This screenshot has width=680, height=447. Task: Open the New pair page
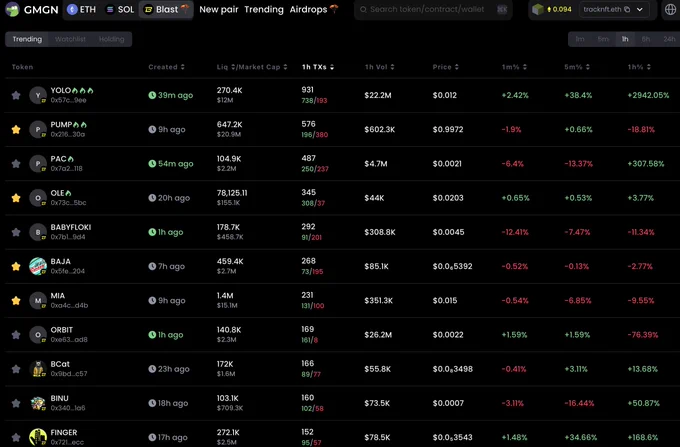tap(219, 9)
